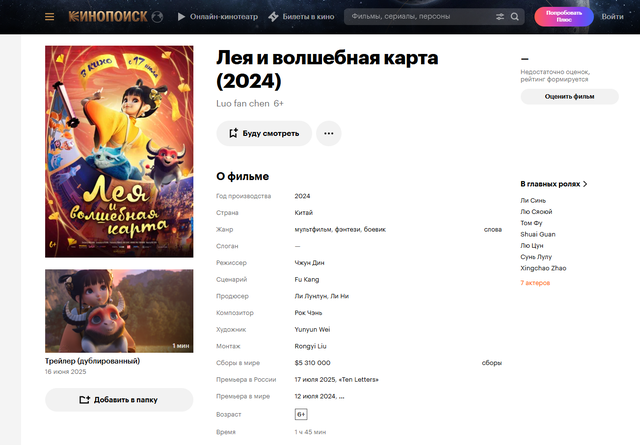Screen dimensions: 640x445
Task: Open the боевик genre link
Action: pos(375,229)
